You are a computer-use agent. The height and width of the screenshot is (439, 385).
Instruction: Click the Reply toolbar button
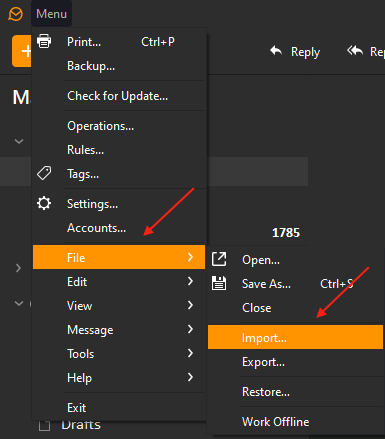(x=295, y=52)
